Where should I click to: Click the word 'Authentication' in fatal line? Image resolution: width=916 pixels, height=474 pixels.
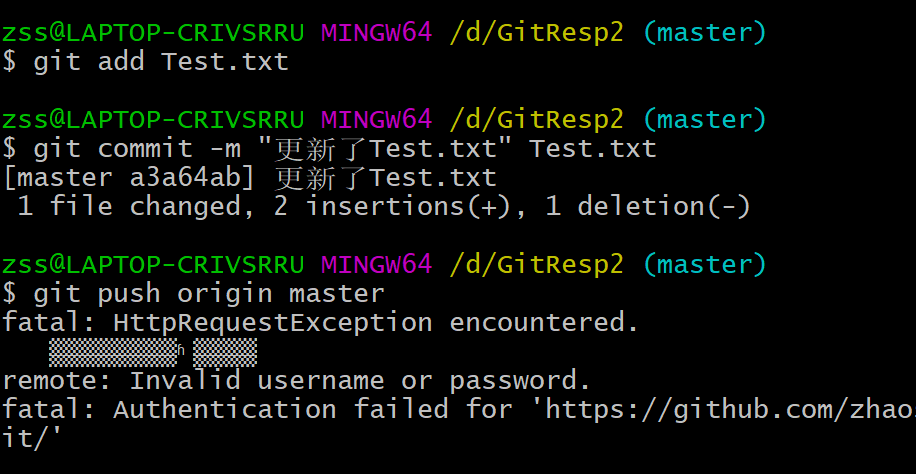click(x=225, y=410)
